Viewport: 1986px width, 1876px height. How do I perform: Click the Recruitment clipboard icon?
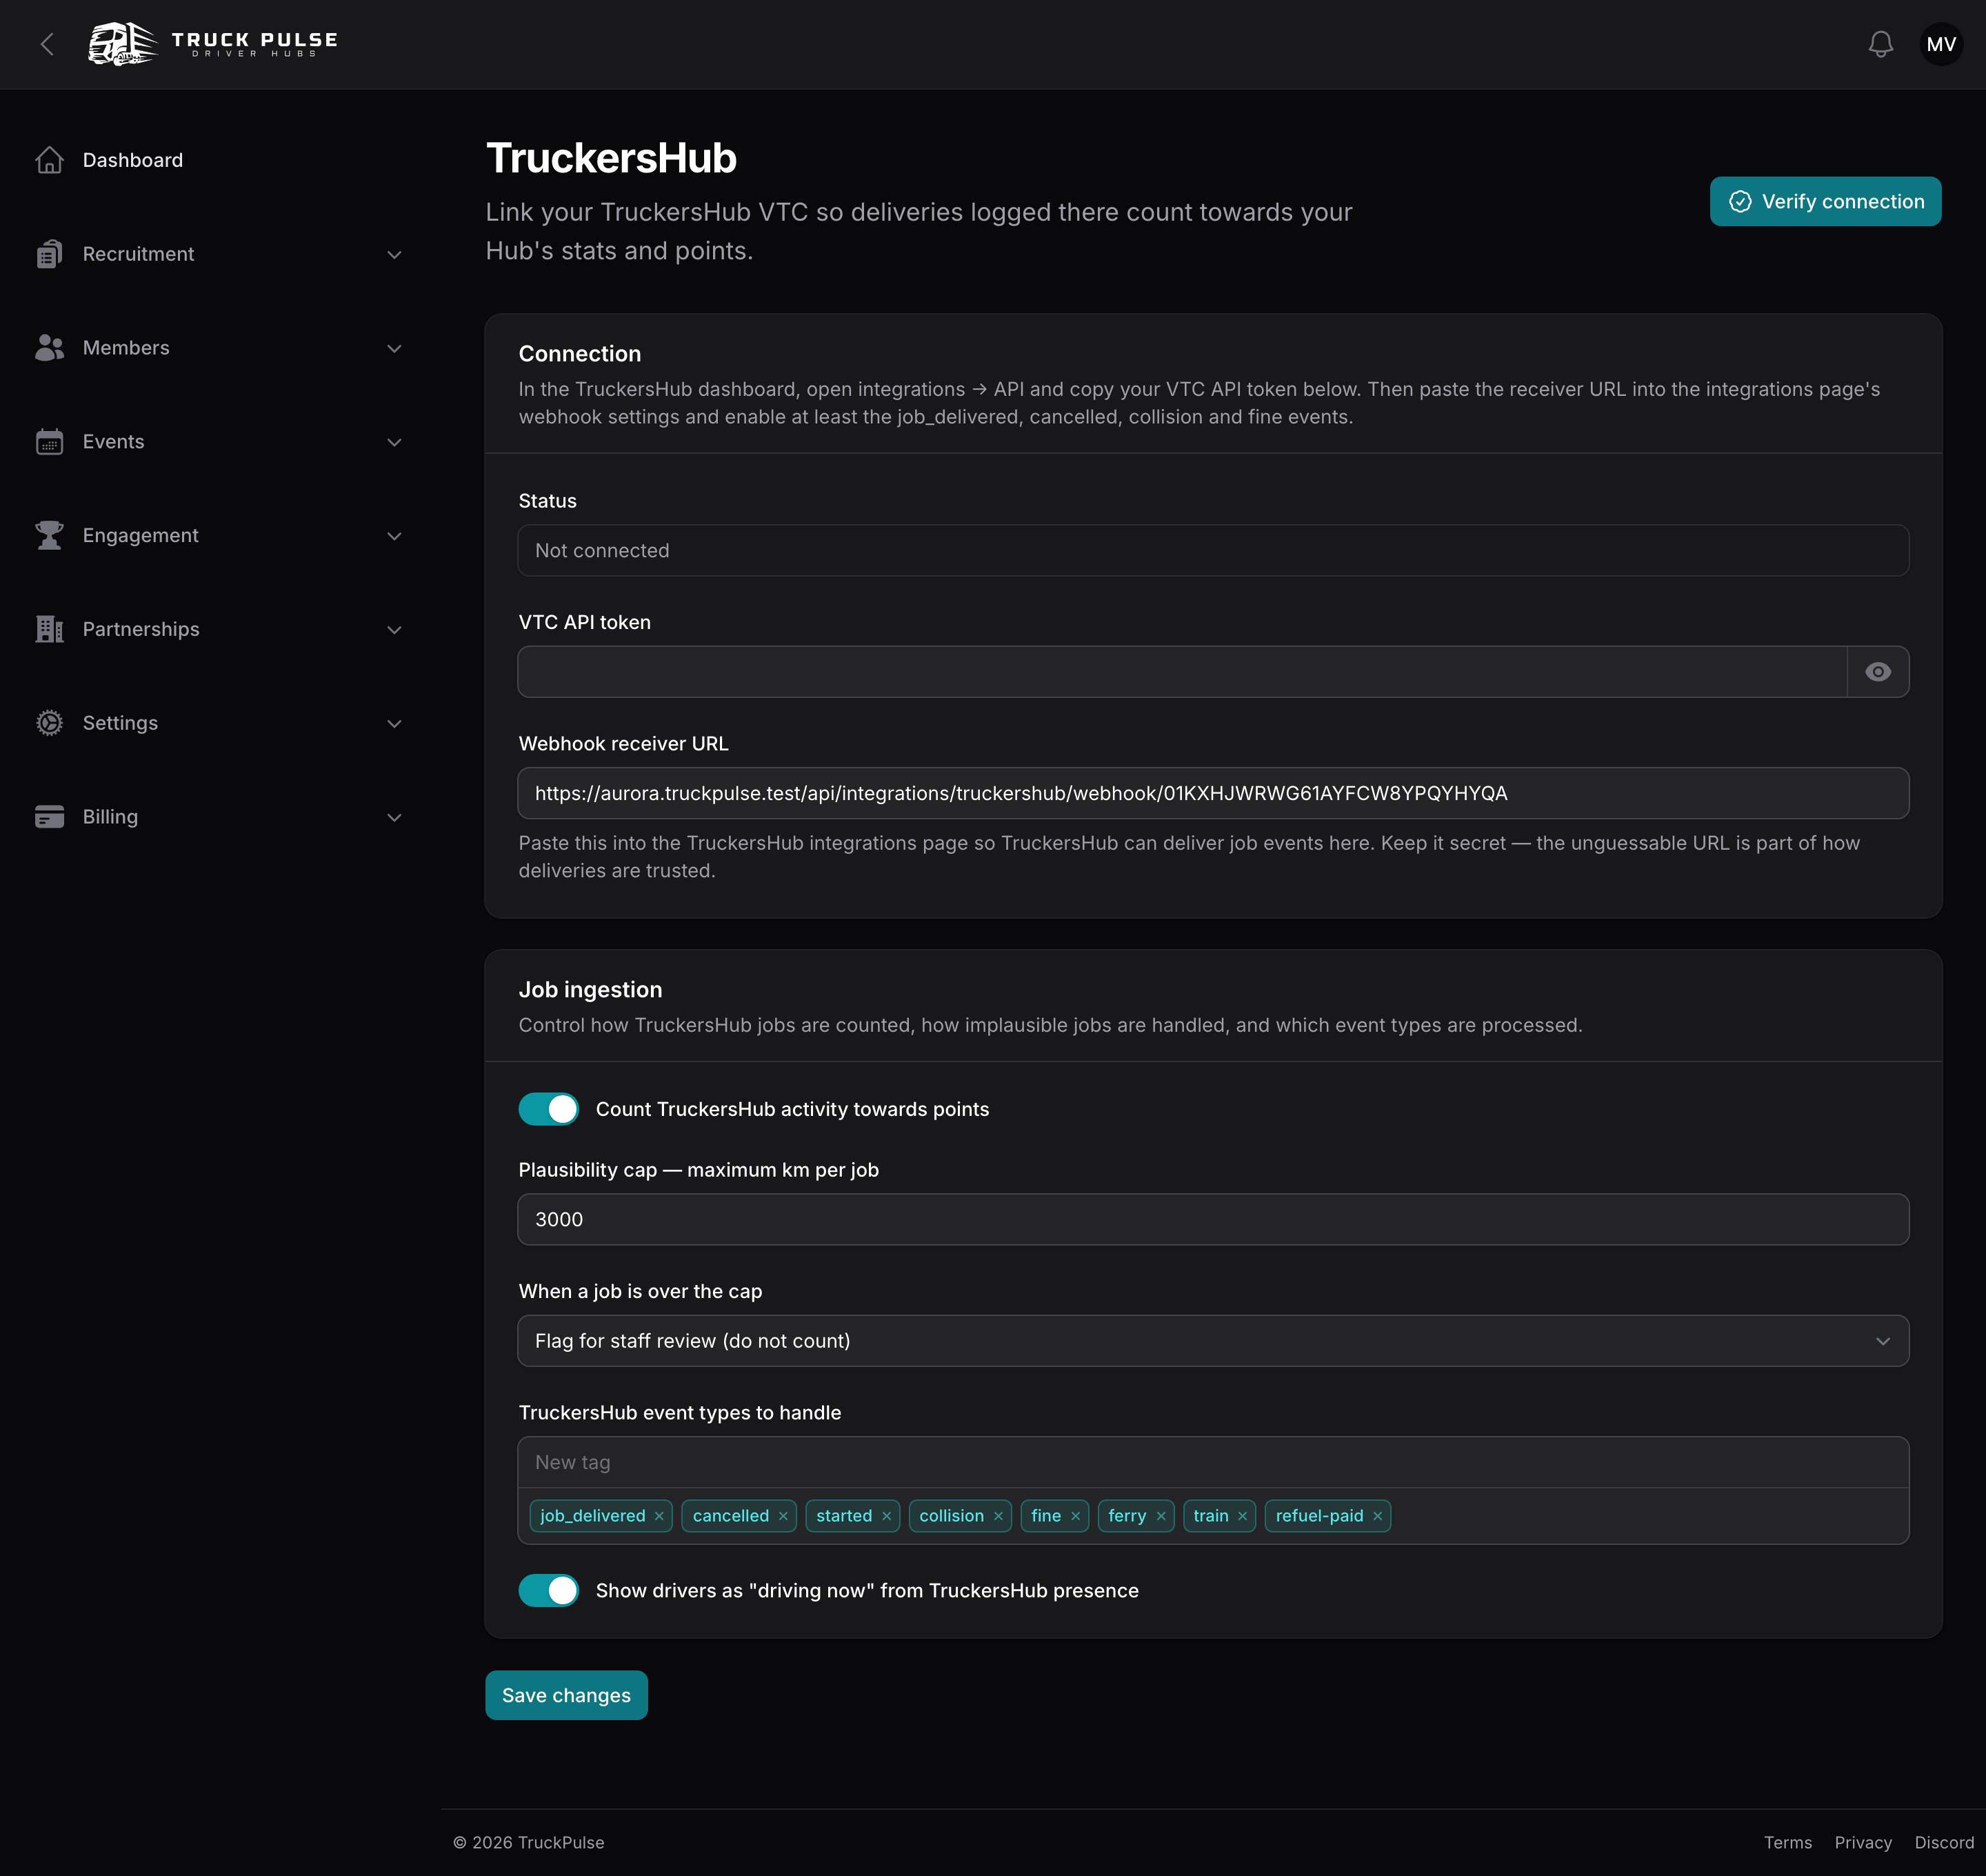point(49,254)
